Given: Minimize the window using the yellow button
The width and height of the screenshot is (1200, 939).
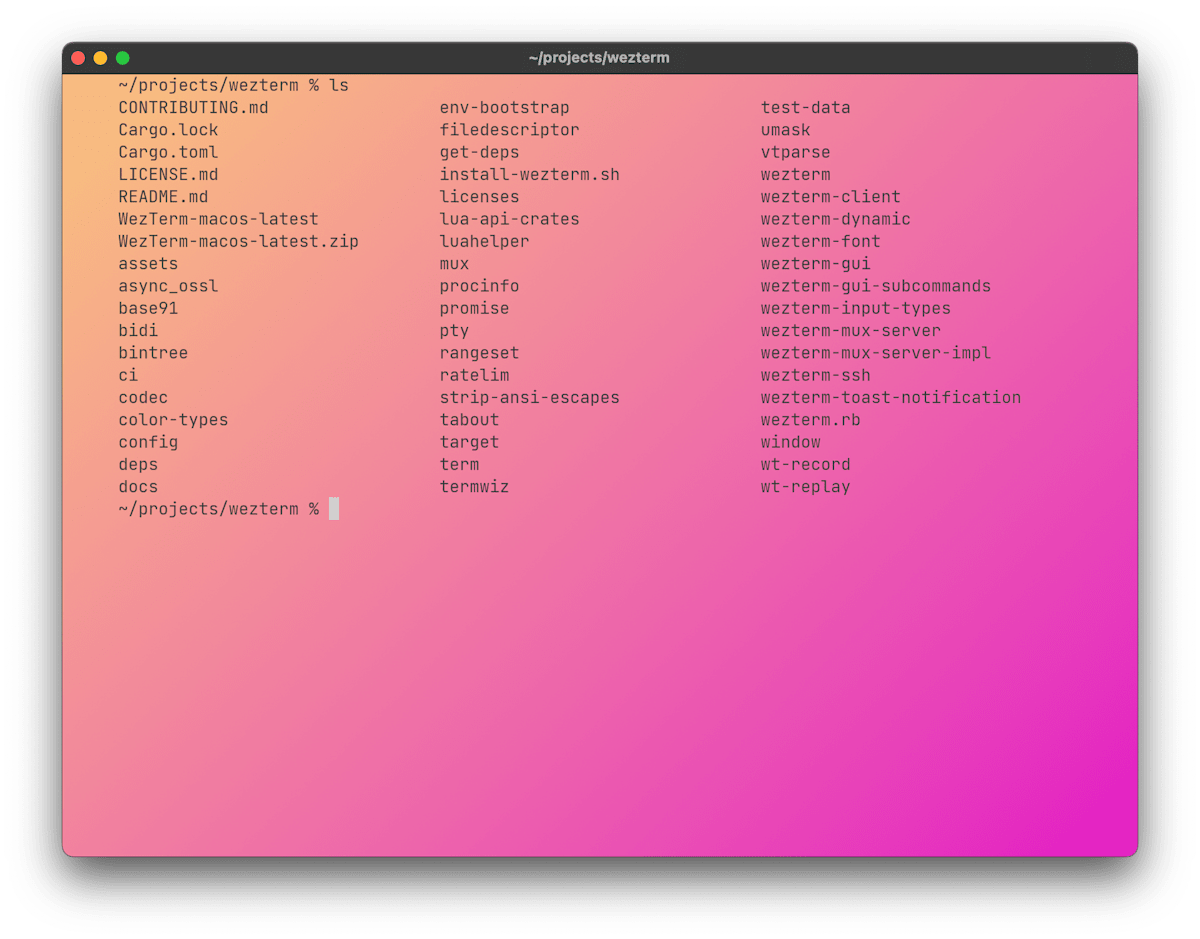Looking at the screenshot, I should [100, 58].
